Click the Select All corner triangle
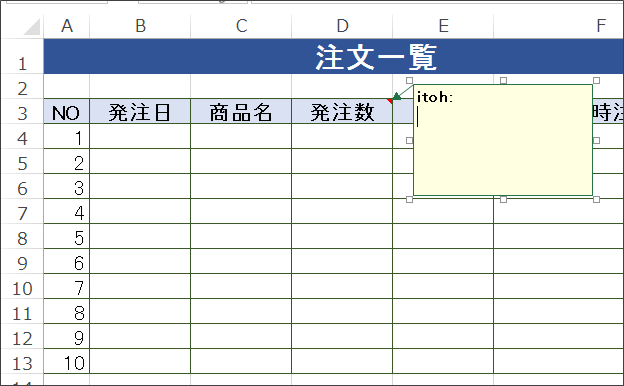Screen dimensions: 624x386 tap(32, 26)
